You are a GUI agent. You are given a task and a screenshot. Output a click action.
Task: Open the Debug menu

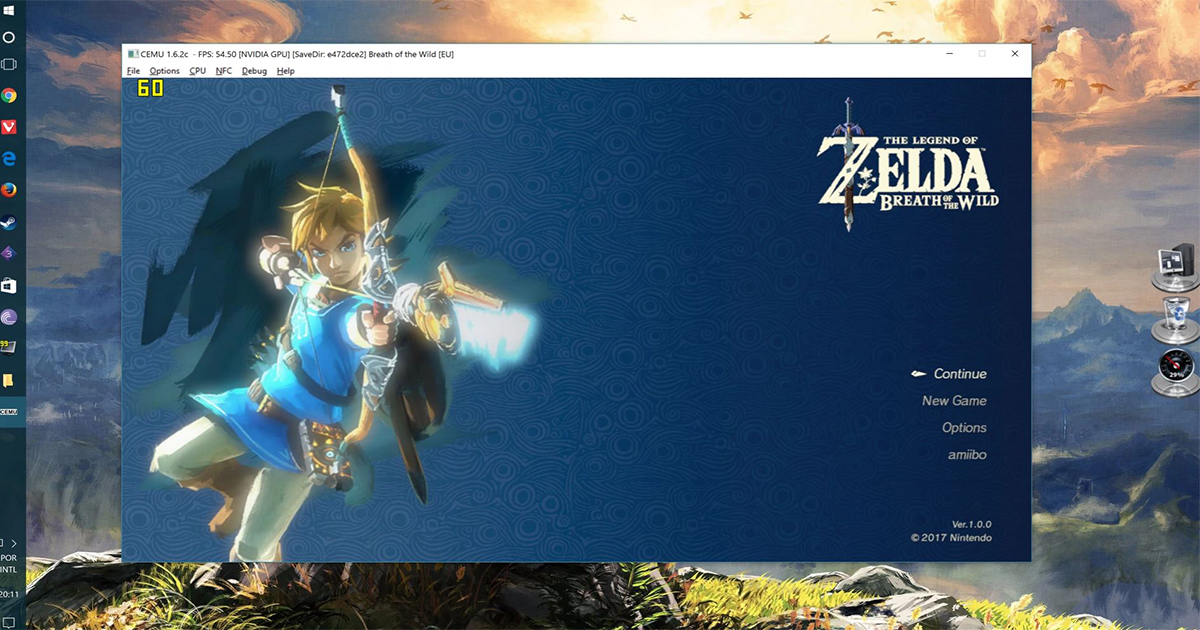point(254,71)
